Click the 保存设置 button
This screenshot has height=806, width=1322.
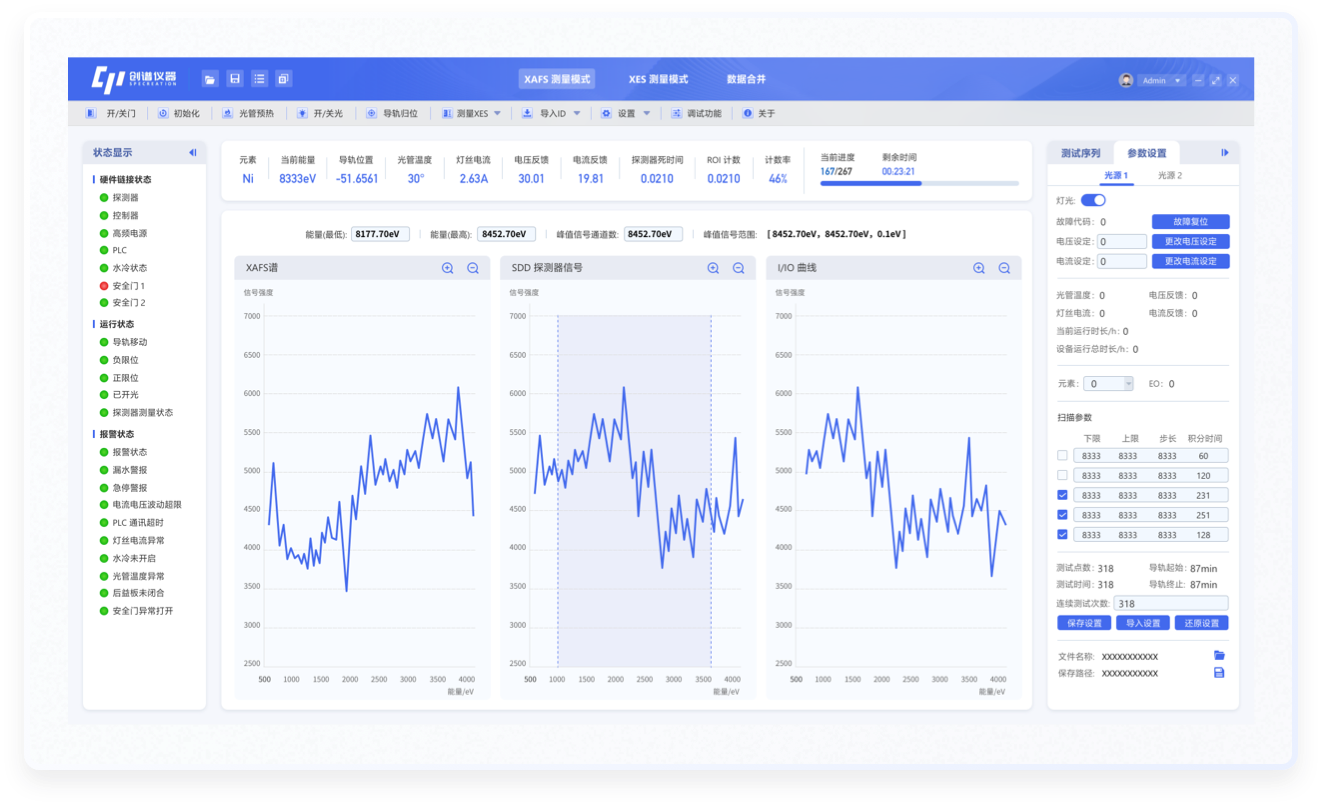point(1083,623)
